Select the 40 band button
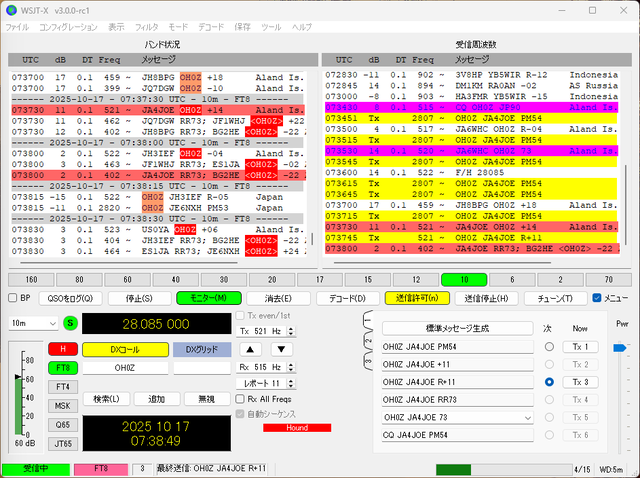Screen dimensions: 640x478 click(176, 280)
